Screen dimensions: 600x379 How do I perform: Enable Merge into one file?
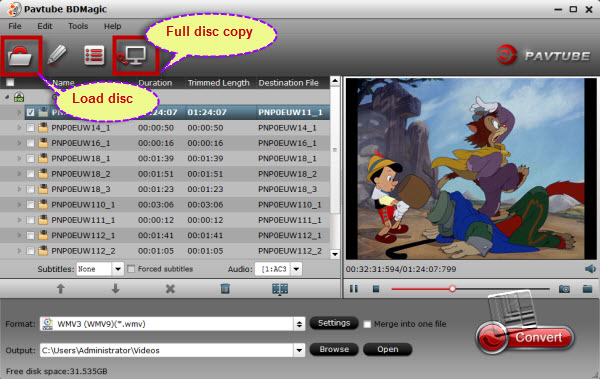(x=367, y=324)
